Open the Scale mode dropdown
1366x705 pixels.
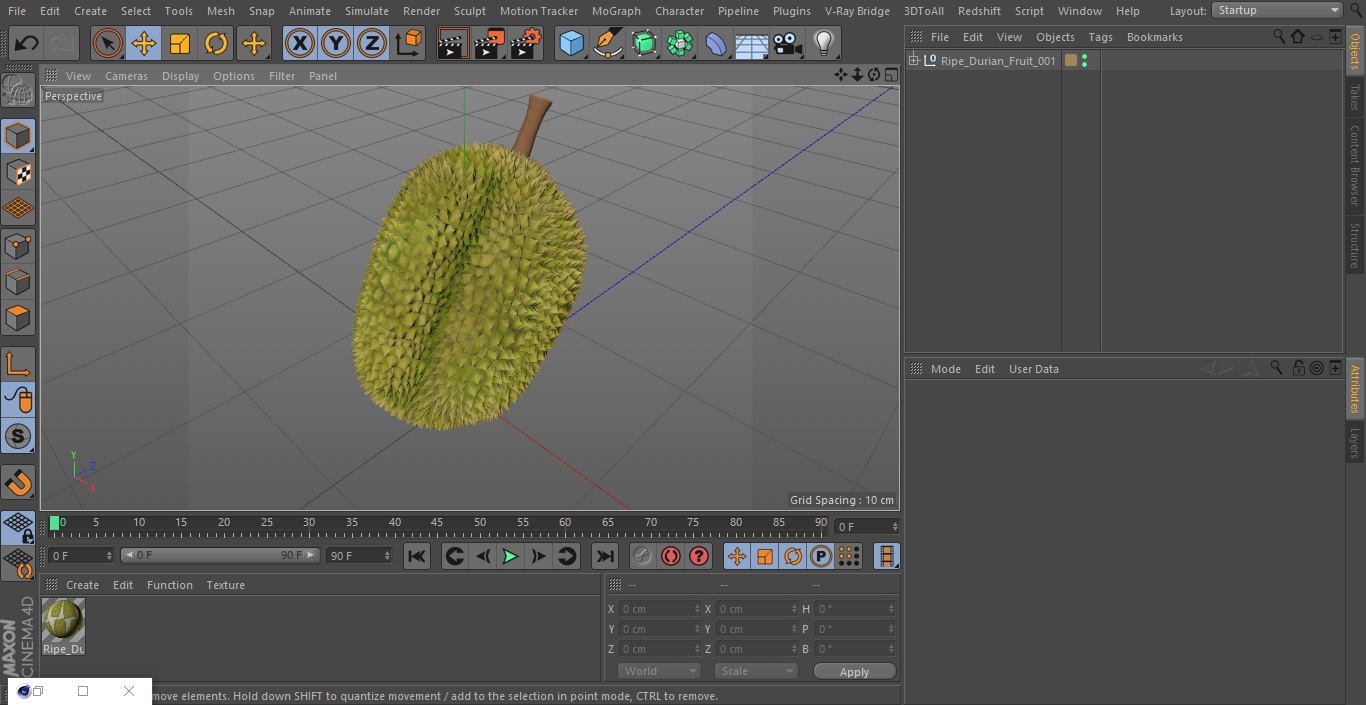[755, 671]
